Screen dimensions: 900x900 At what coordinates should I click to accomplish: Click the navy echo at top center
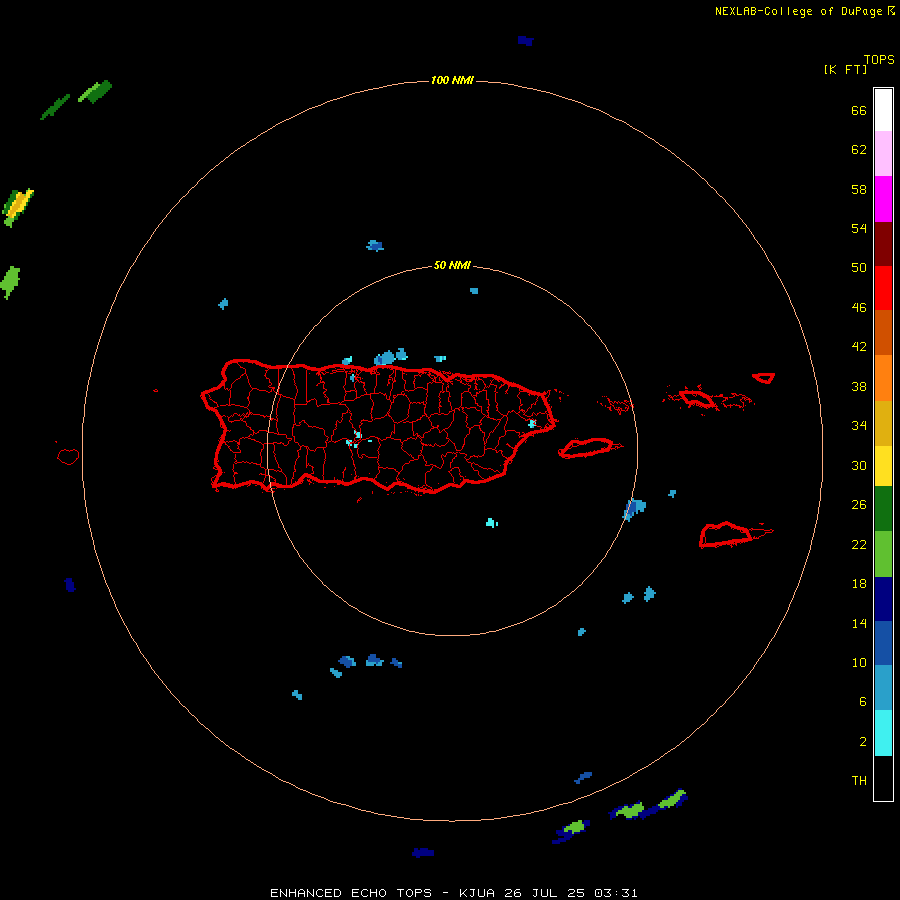tap(525, 41)
